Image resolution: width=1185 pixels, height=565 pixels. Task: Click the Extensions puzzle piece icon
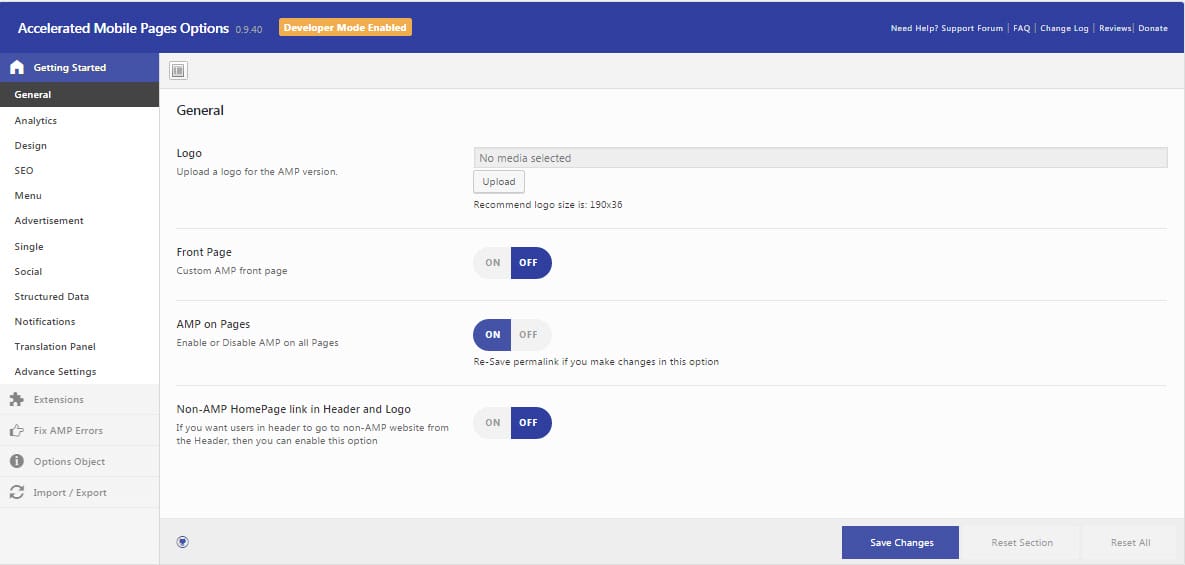(16, 399)
